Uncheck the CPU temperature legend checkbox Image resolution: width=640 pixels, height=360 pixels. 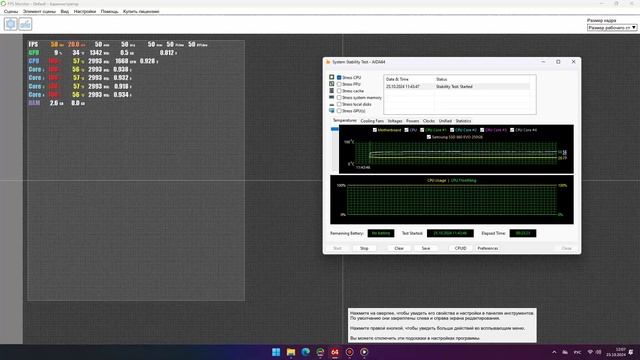point(406,130)
